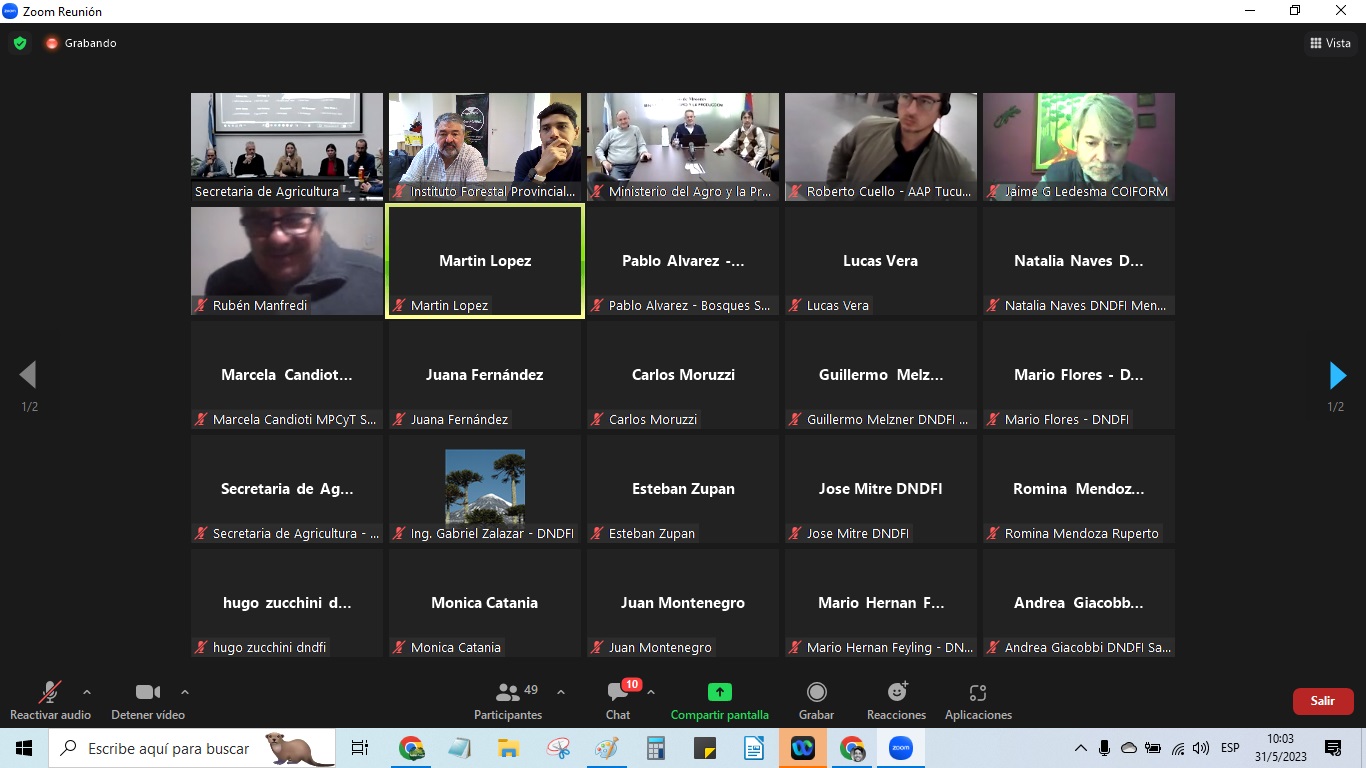Toggle microphone with Reactivar audio

pos(49,700)
